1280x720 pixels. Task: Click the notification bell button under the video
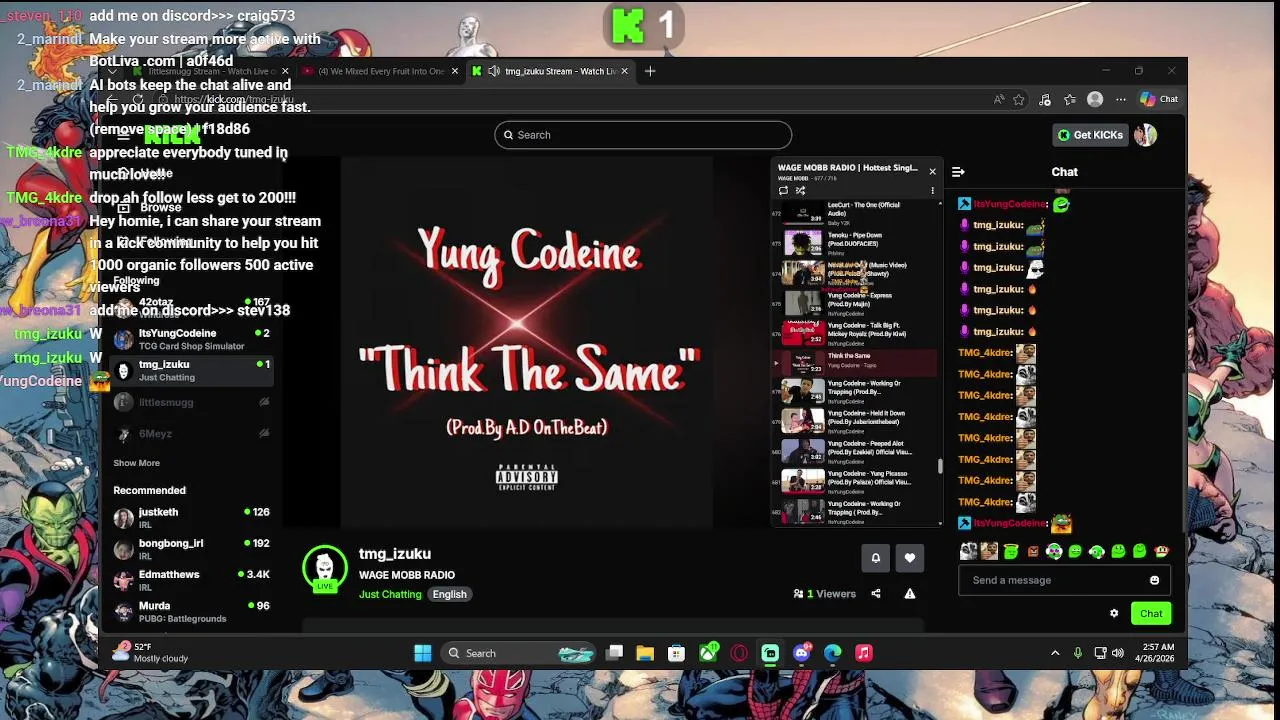coord(876,558)
